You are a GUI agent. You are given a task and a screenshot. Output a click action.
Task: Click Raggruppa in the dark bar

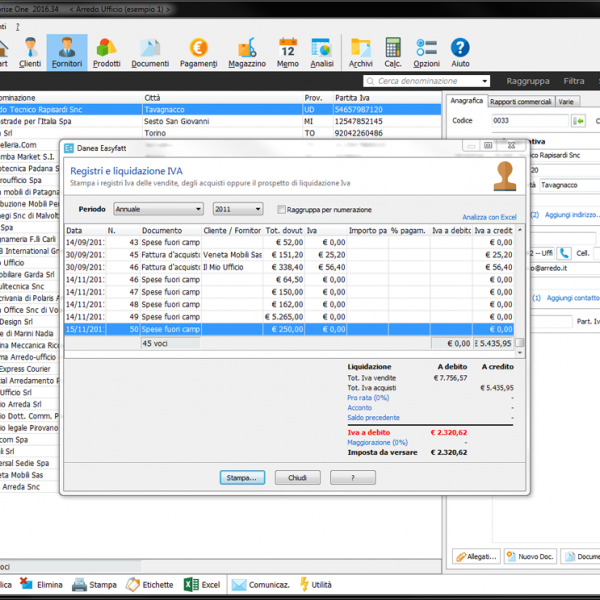tap(528, 81)
